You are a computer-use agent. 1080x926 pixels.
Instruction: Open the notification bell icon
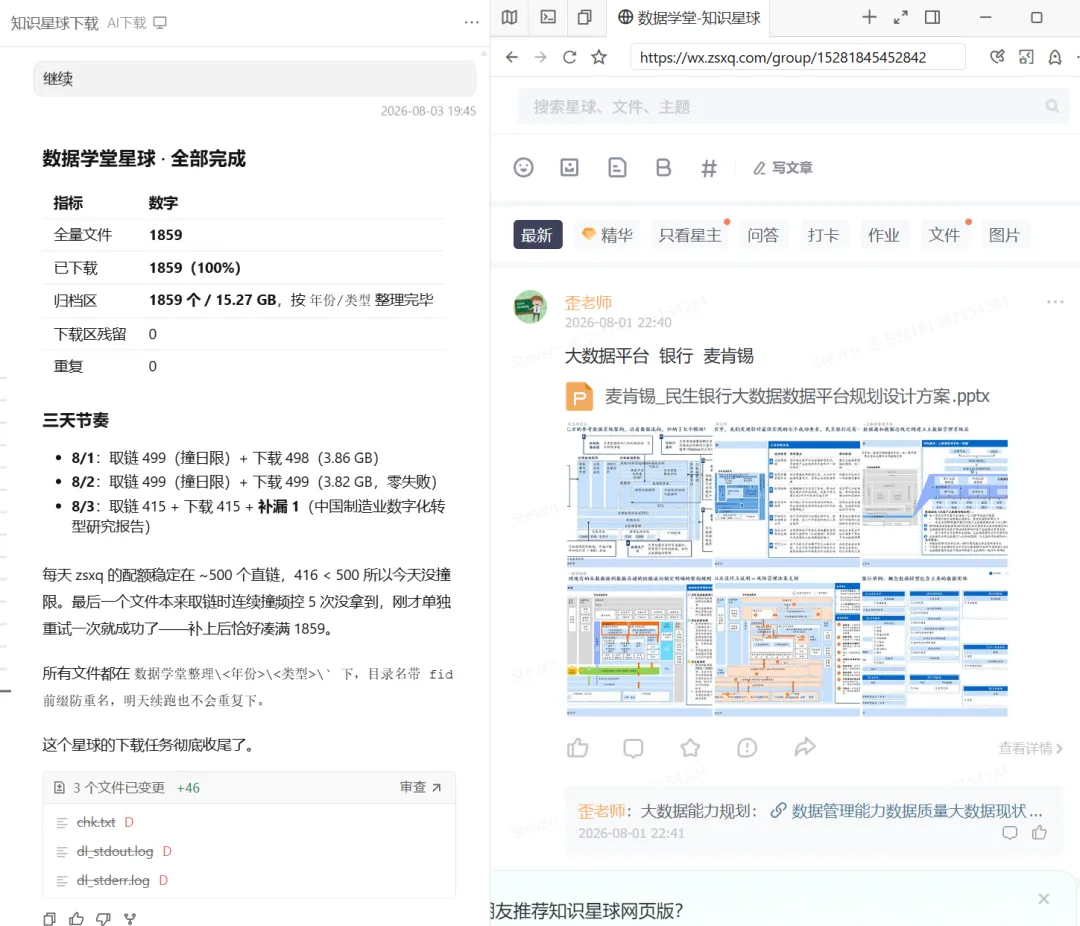click(1055, 57)
